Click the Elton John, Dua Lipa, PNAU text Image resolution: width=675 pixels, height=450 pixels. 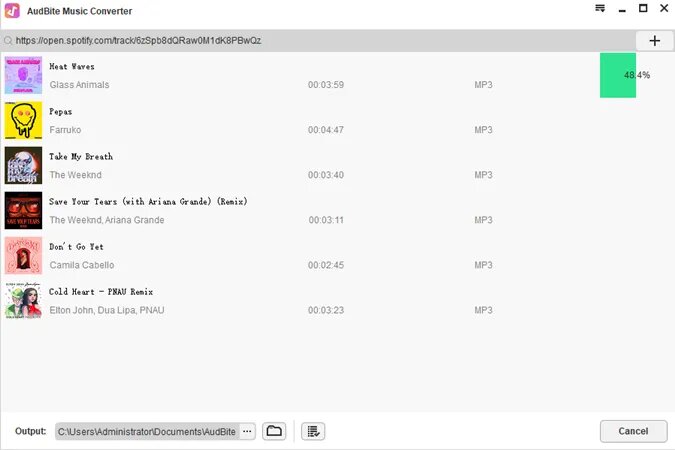pyautogui.click(x=107, y=310)
